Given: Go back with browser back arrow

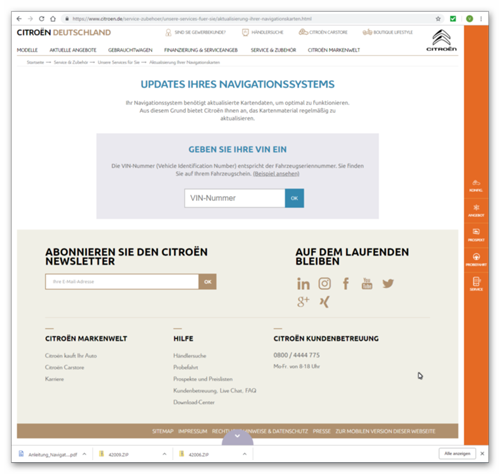Looking at the screenshot, I should [x=19, y=19].
